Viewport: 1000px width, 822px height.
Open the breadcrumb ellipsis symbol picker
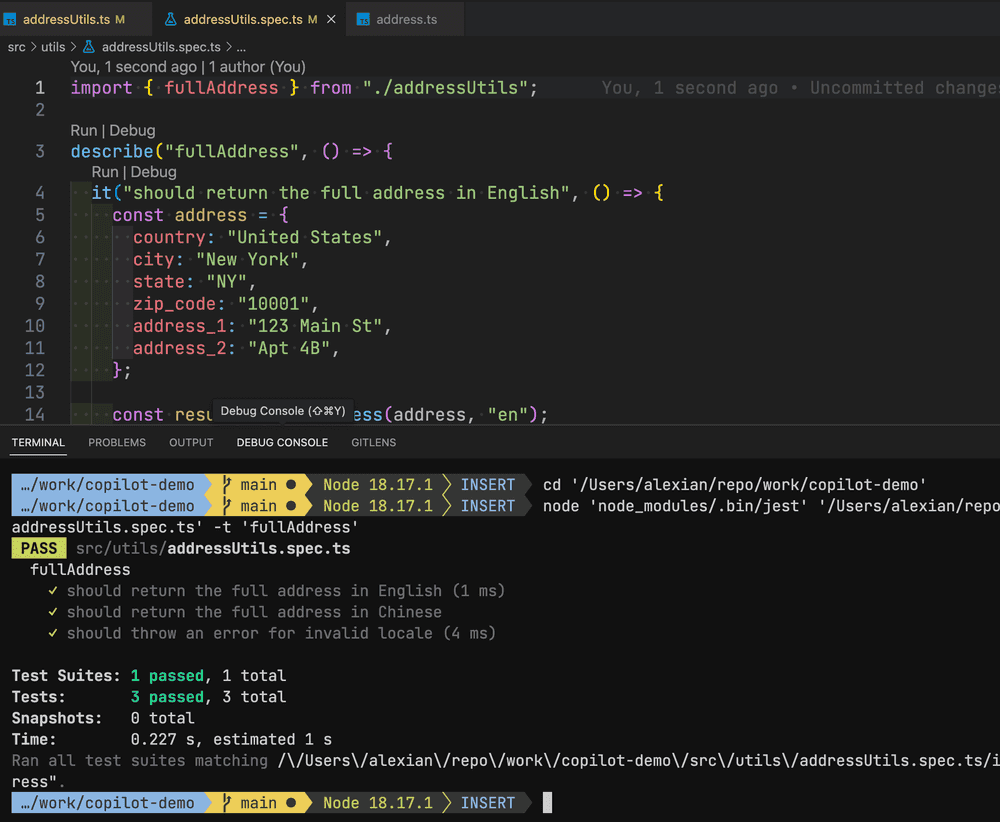tap(241, 47)
